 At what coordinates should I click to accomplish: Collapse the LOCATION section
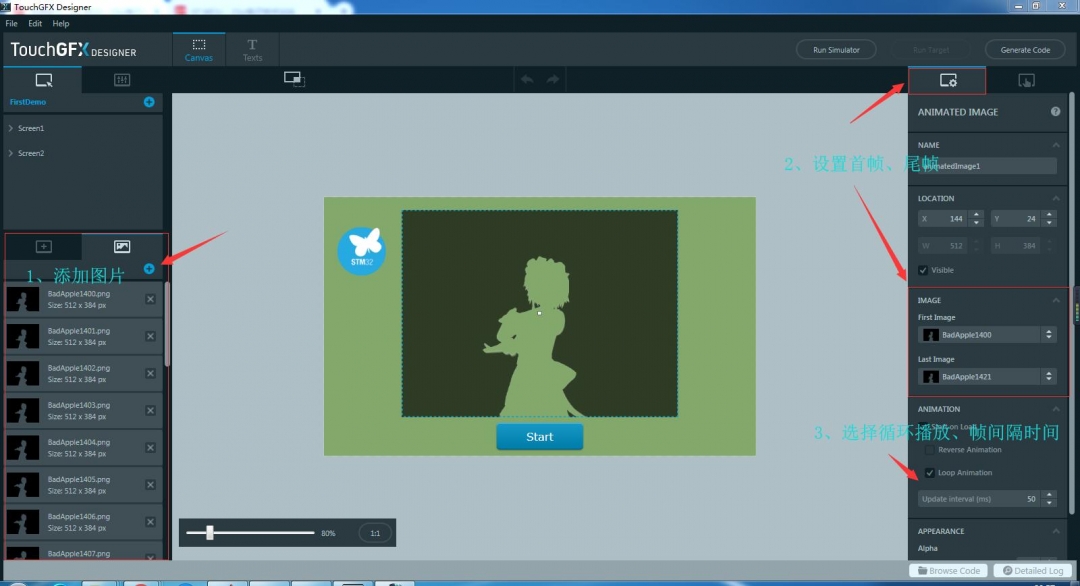click(x=1056, y=198)
